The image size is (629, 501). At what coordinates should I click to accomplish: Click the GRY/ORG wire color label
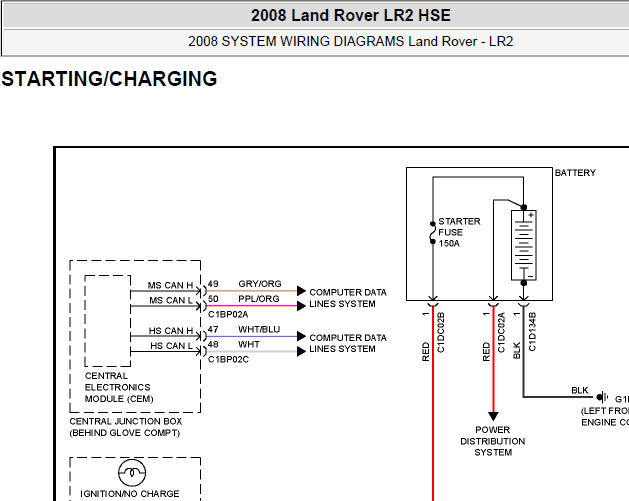[x=260, y=284]
